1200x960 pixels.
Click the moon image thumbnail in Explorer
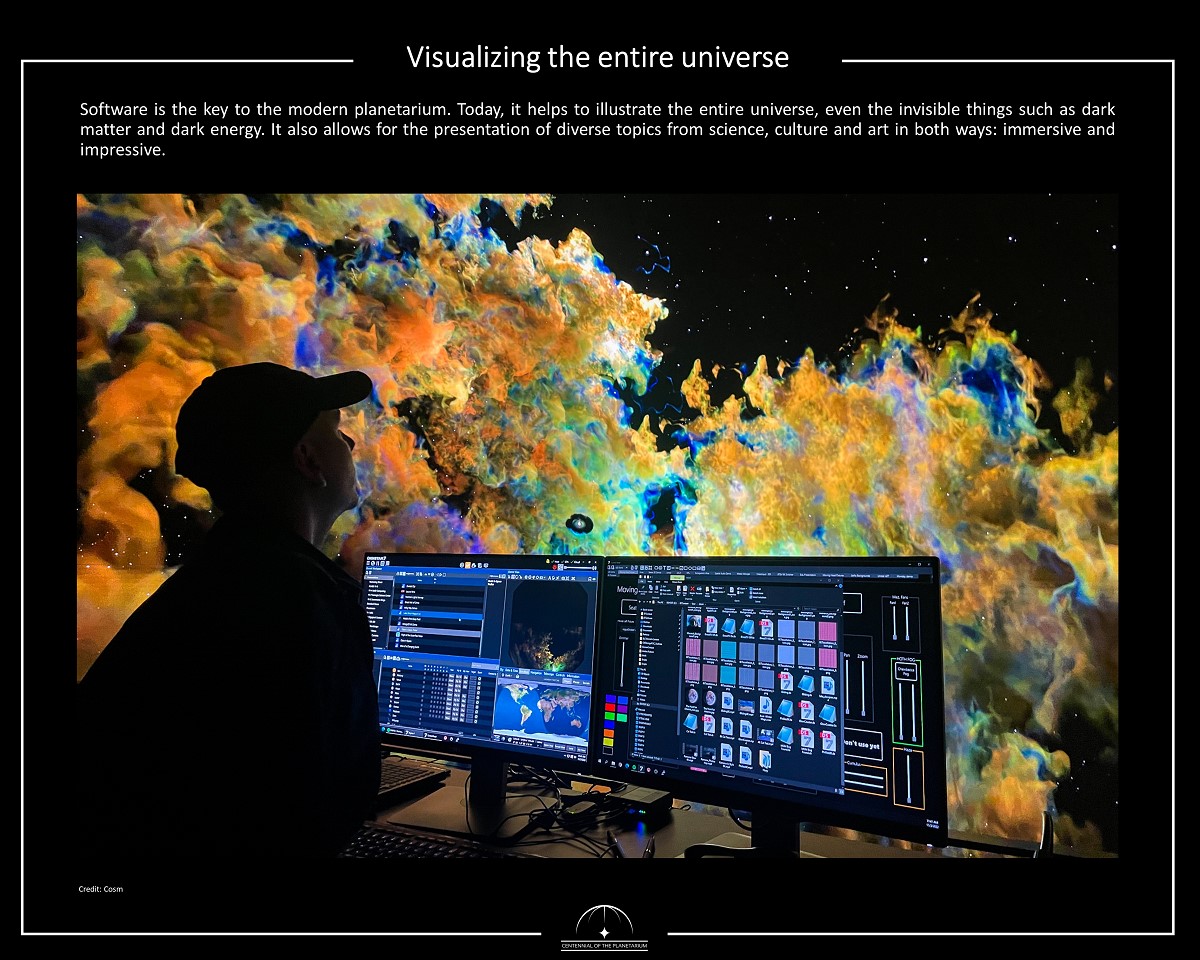(x=692, y=697)
